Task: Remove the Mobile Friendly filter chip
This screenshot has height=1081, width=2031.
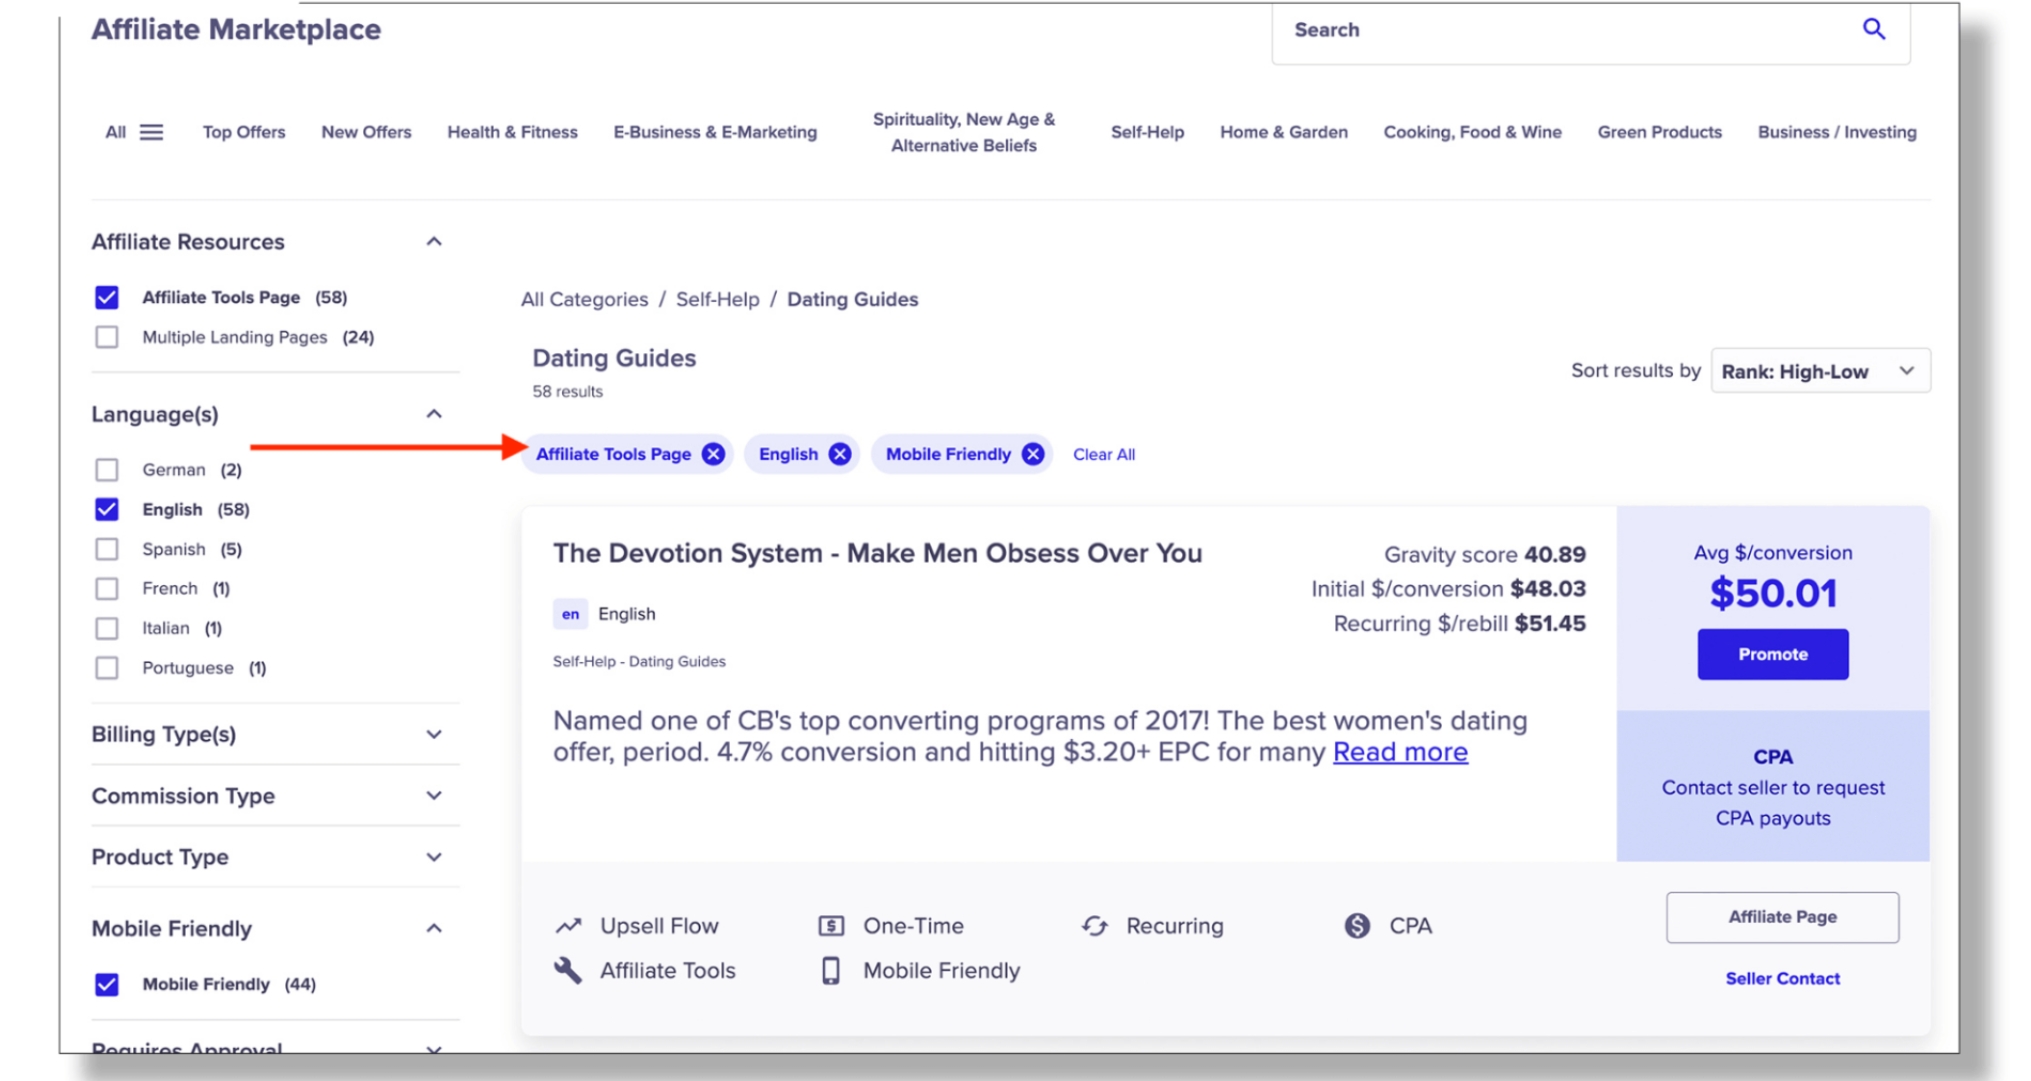Action: coord(1033,454)
